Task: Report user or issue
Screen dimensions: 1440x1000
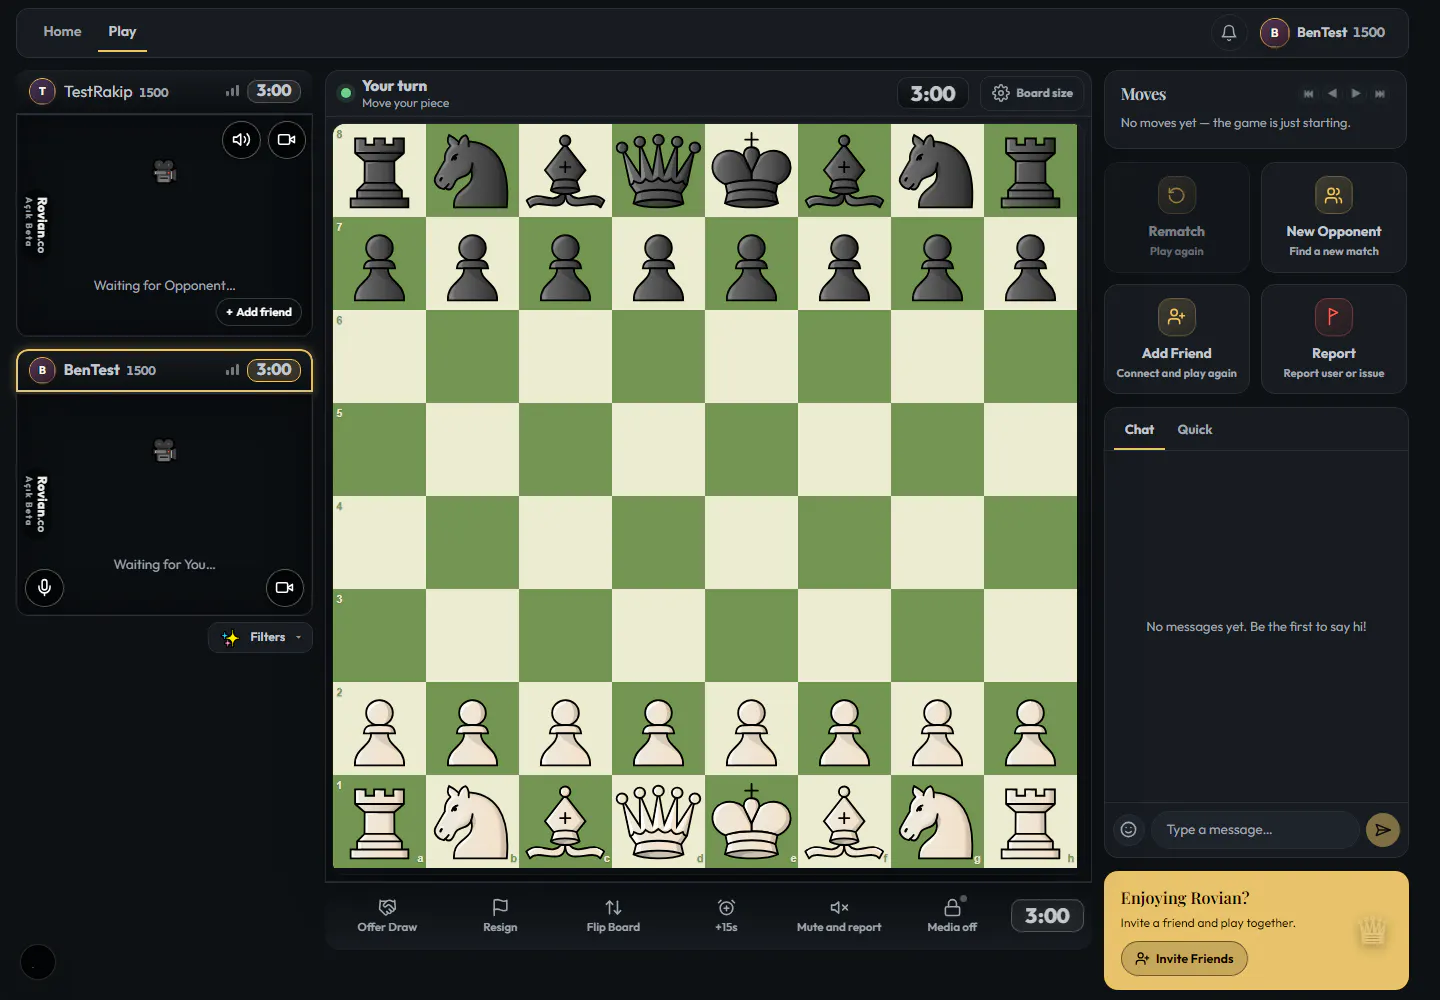Action: click(x=1334, y=340)
